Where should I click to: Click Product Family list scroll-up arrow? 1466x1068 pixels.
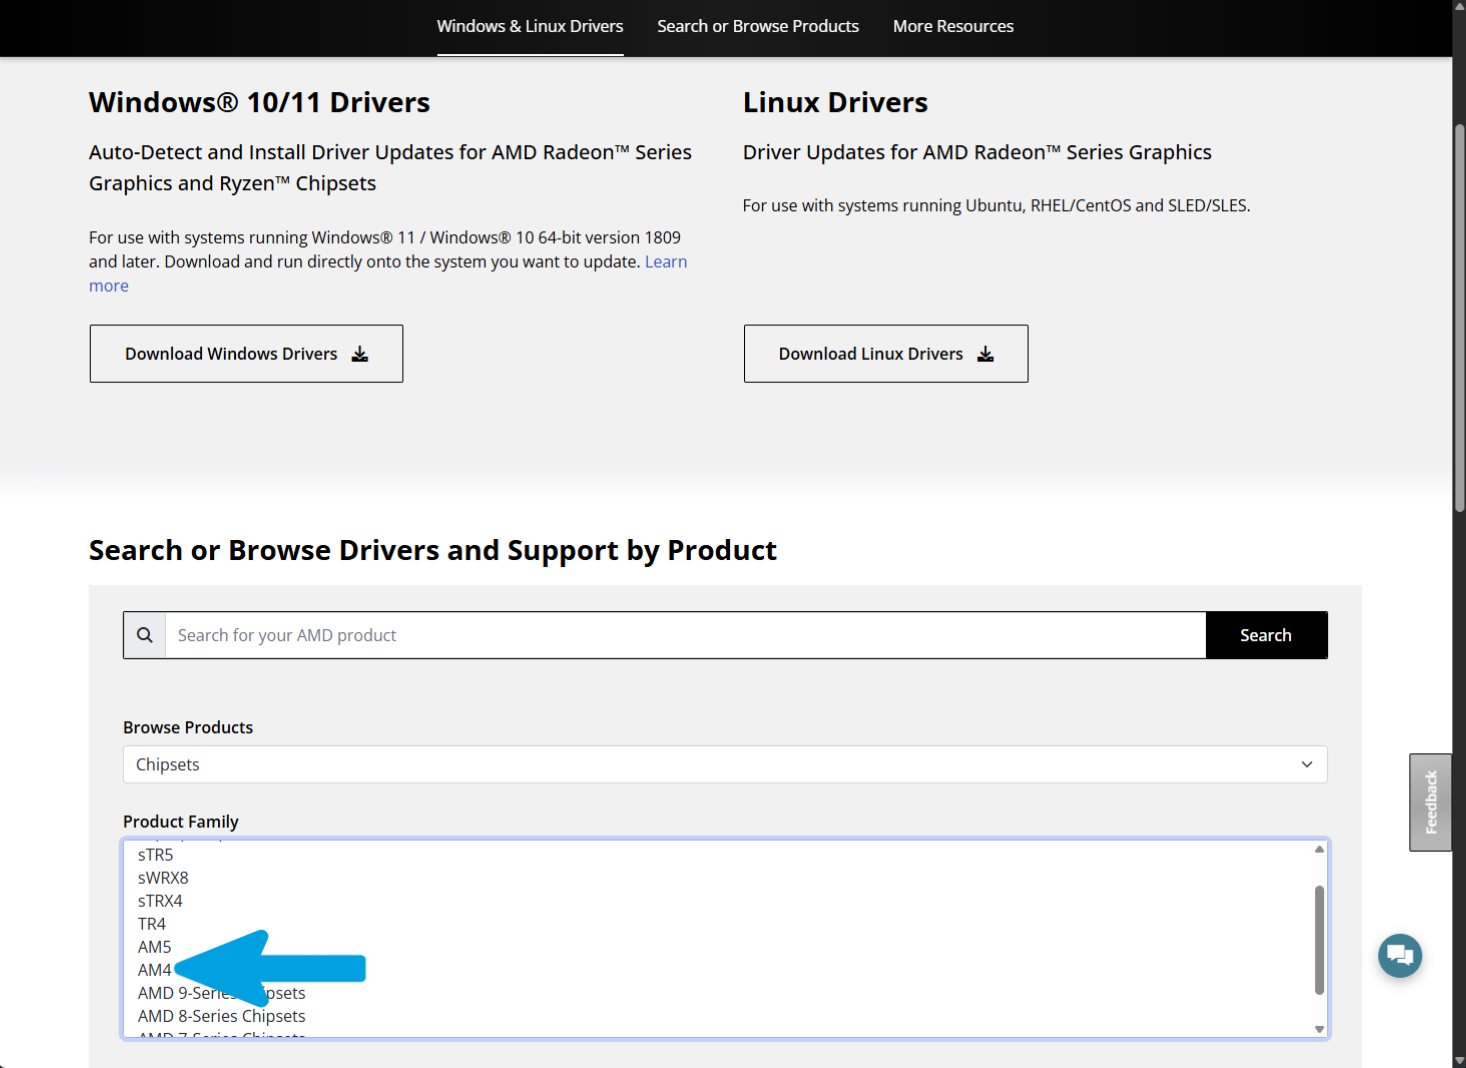pos(1319,849)
